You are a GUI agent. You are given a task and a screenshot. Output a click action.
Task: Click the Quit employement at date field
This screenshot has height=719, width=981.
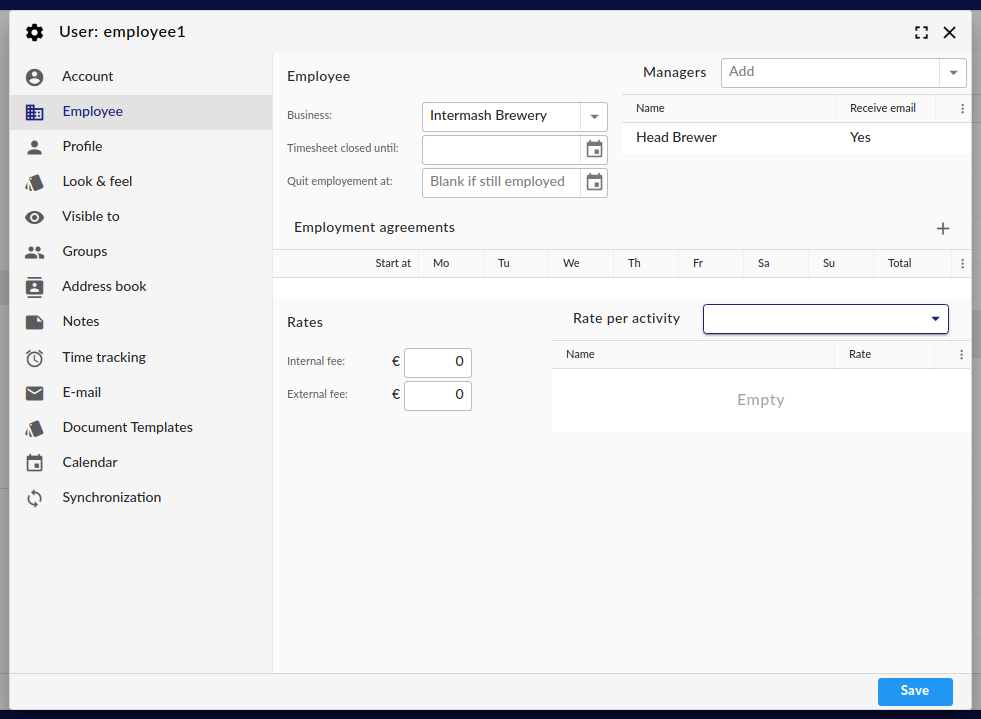tap(502, 182)
